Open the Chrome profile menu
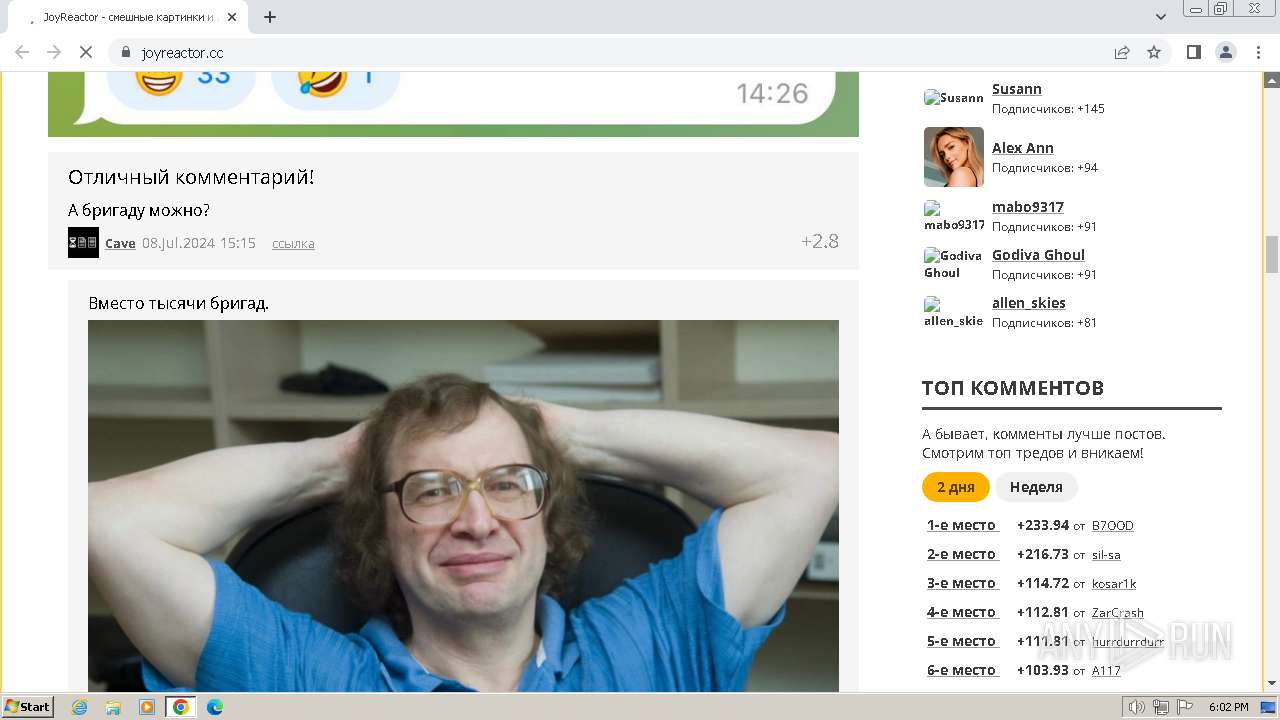Screen dimensions: 1280x720 point(1225,52)
